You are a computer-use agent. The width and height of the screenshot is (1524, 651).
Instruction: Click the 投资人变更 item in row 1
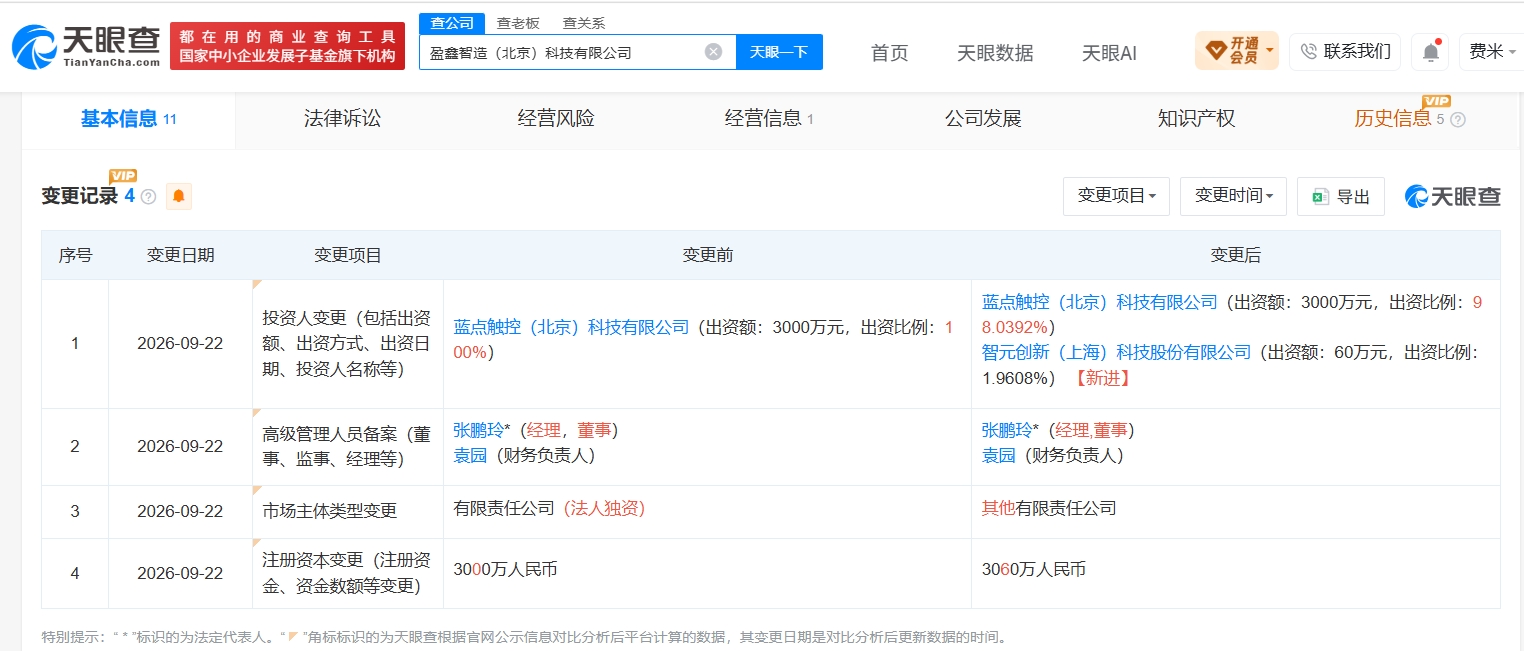click(347, 343)
